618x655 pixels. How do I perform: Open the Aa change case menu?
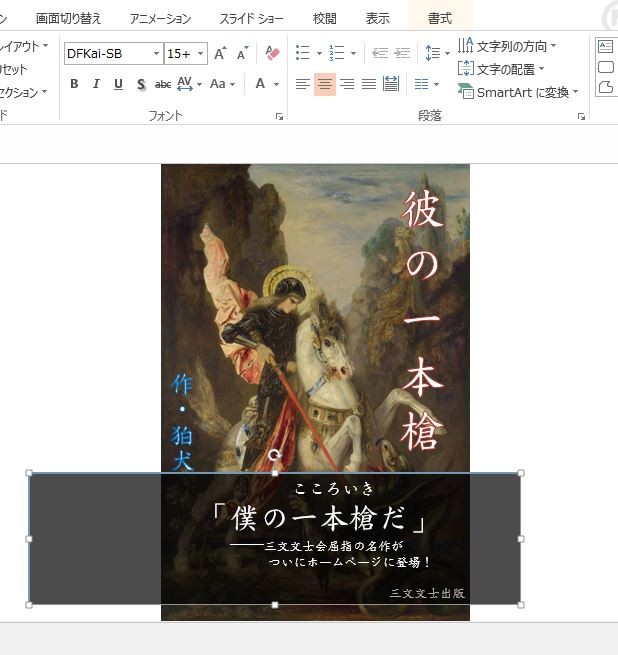click(222, 84)
